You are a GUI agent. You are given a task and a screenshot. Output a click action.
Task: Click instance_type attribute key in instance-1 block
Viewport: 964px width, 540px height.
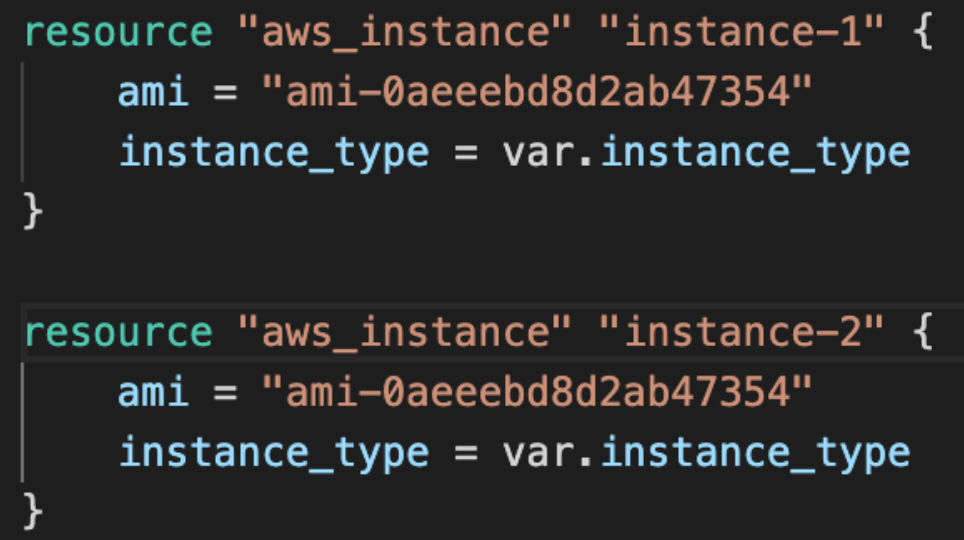(273, 153)
